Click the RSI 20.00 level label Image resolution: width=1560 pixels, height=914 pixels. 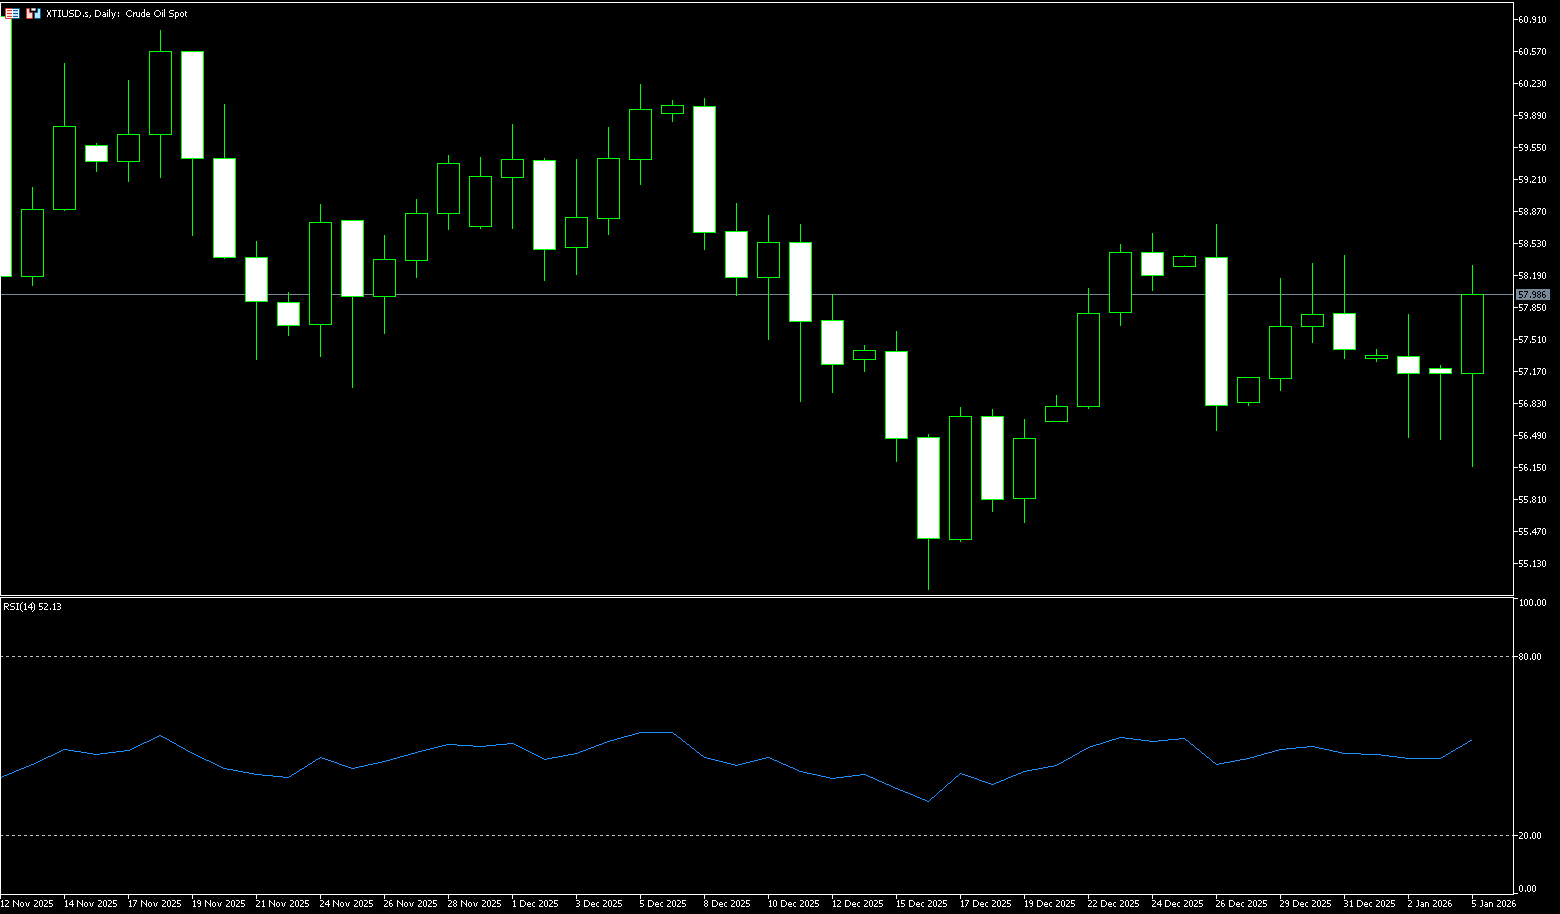[1530, 836]
